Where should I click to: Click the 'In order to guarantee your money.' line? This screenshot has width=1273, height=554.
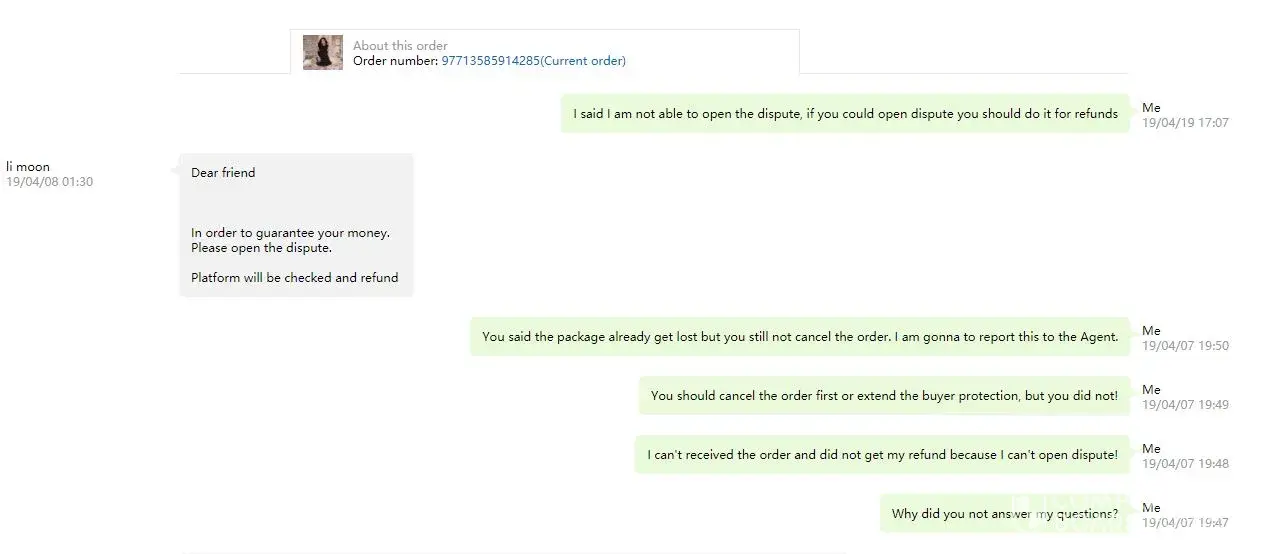(x=290, y=233)
